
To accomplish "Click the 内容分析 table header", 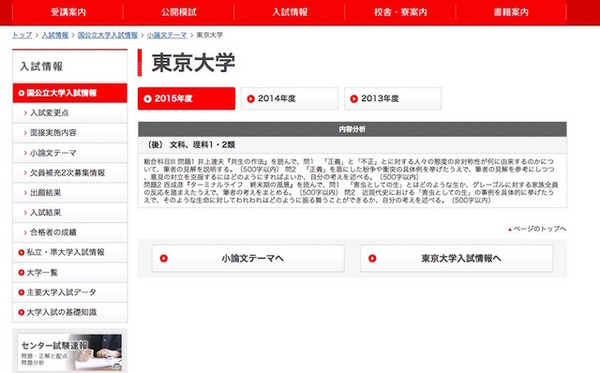I will [352, 129].
